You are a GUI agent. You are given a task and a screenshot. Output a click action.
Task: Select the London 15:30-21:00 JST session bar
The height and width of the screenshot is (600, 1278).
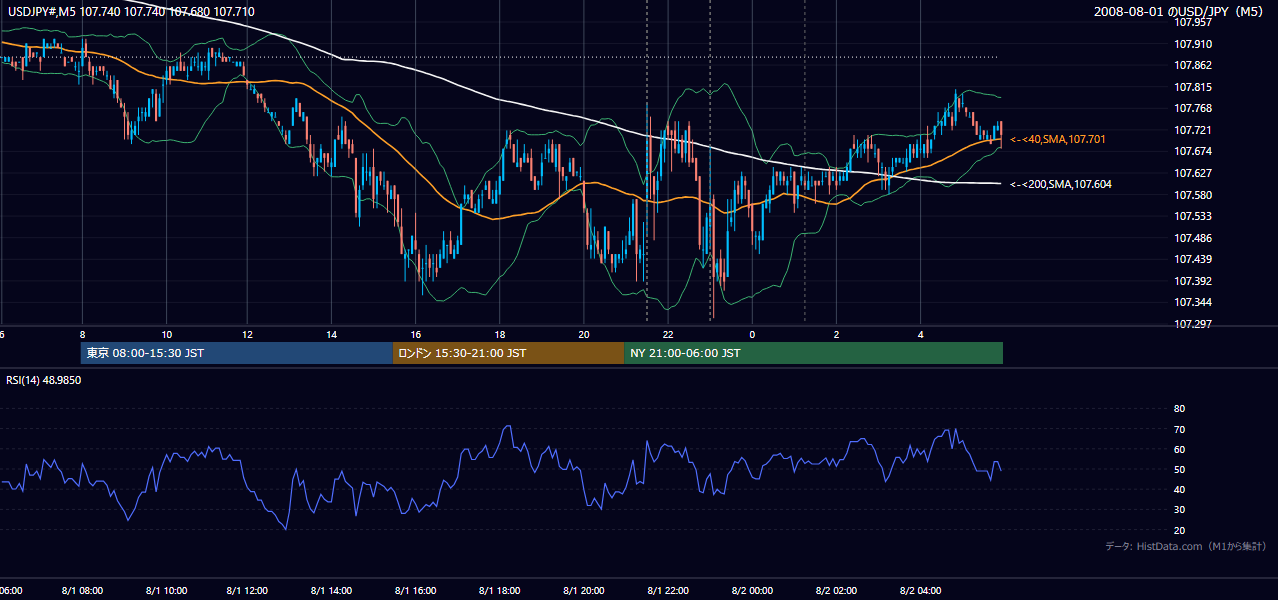[x=508, y=353]
